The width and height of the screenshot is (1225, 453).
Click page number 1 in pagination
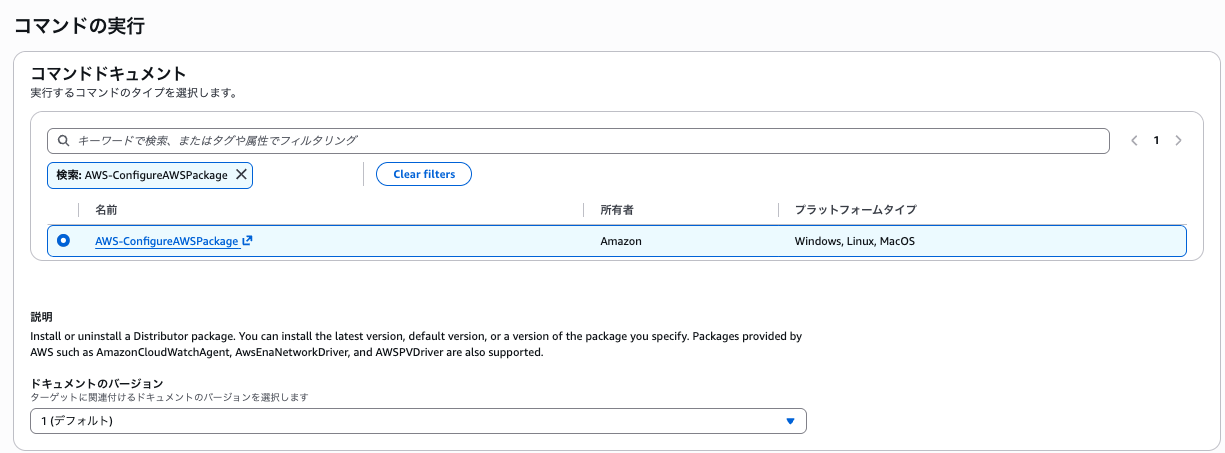click(x=1156, y=141)
